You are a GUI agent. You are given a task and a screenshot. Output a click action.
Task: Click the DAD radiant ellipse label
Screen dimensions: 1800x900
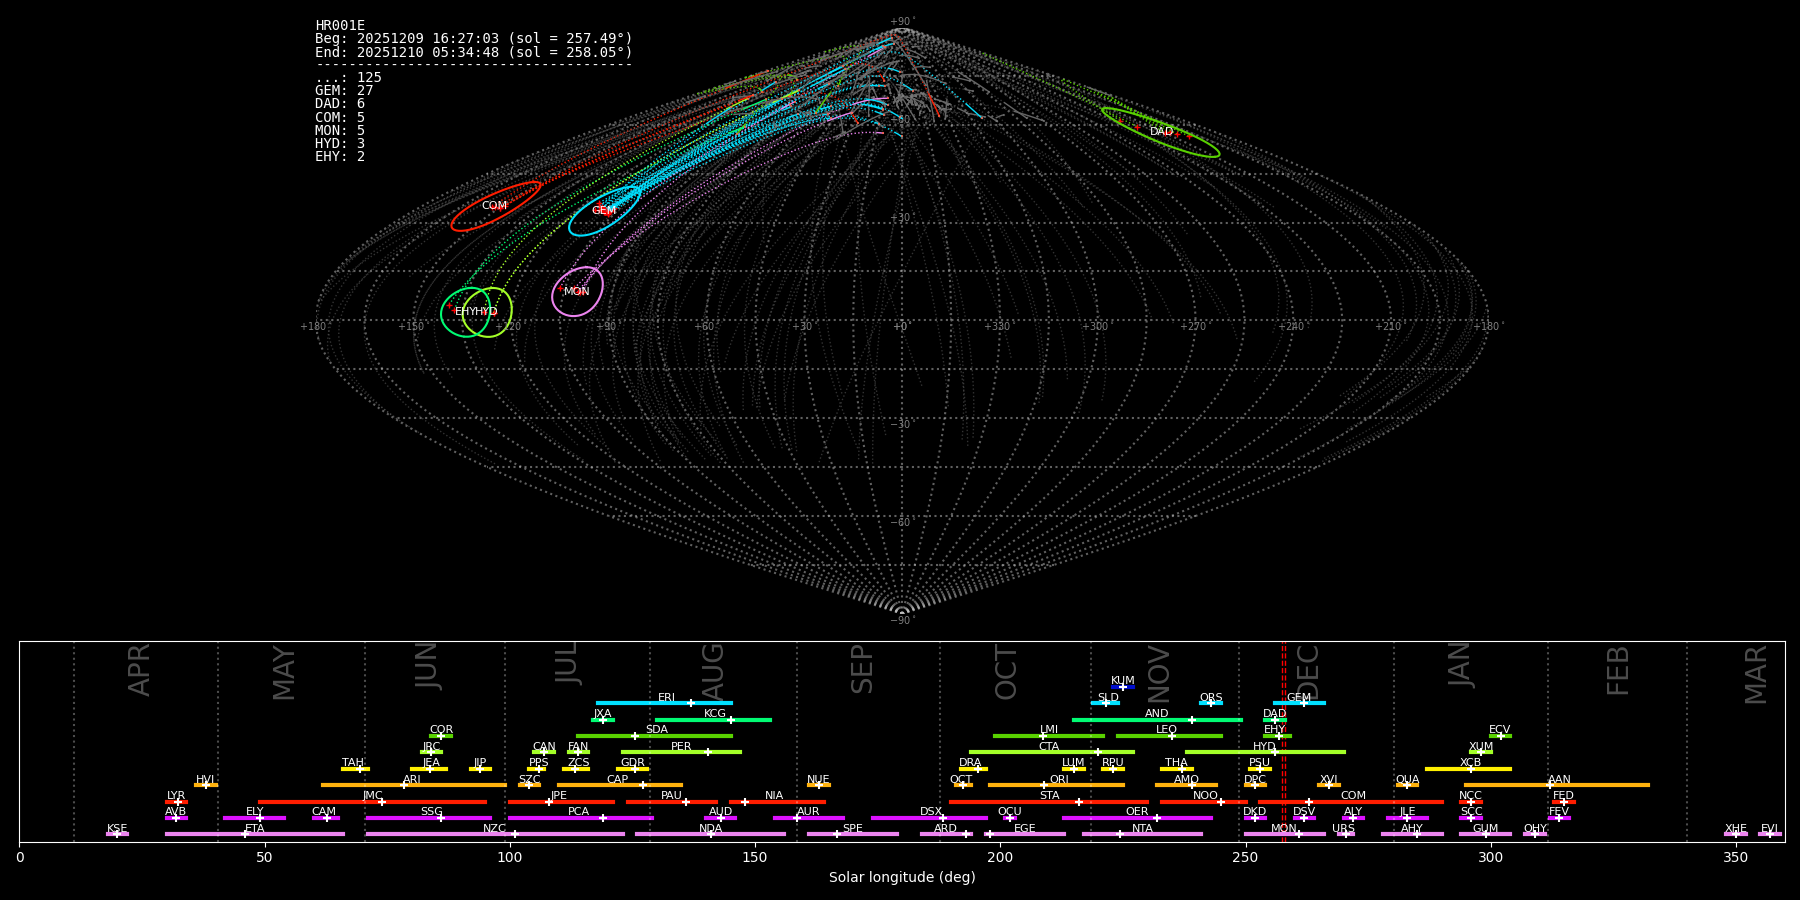(x=1161, y=132)
